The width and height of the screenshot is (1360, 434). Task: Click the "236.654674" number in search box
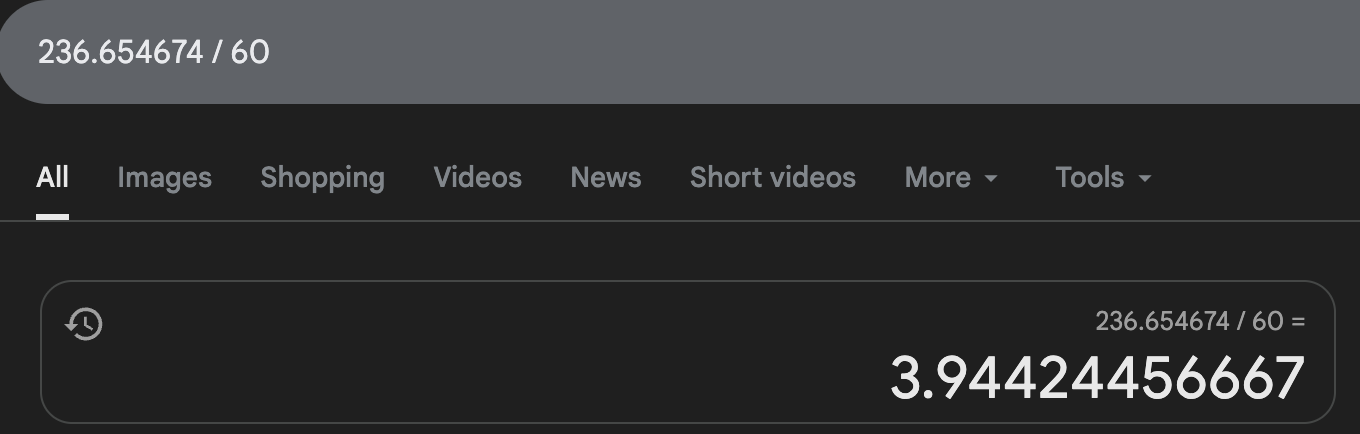(120, 52)
